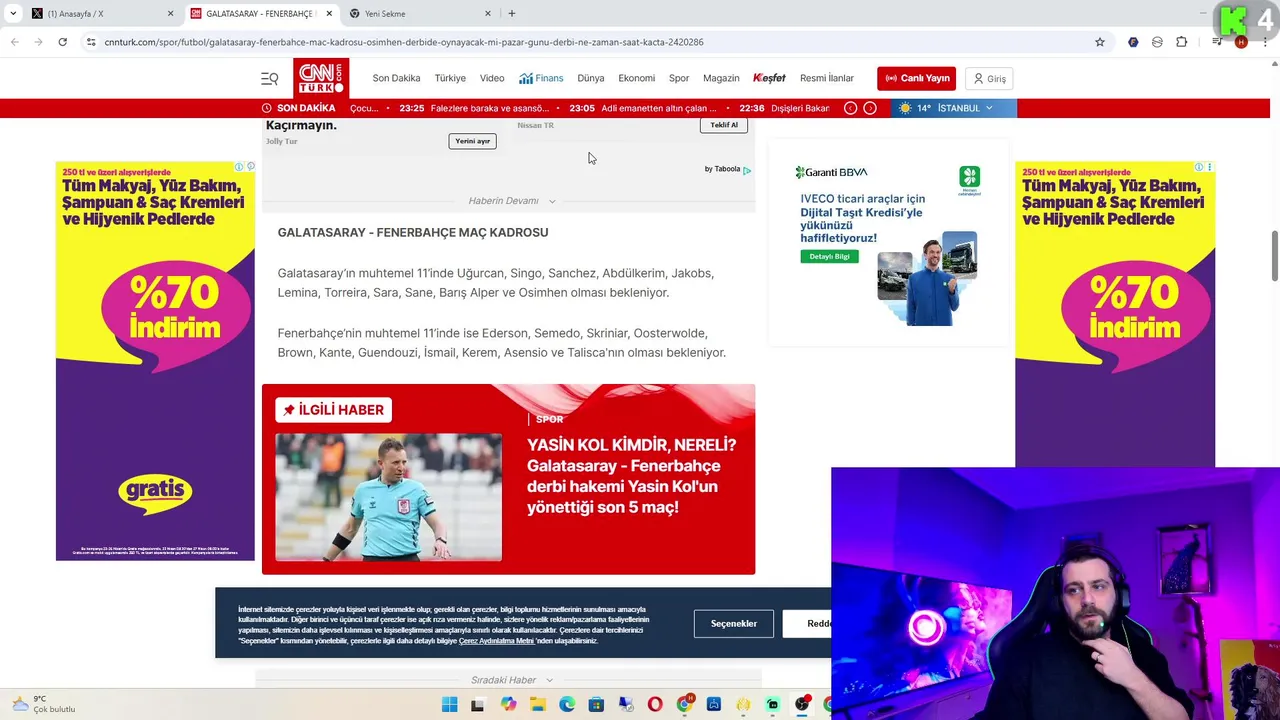Open Task View from the taskbar

pyautogui.click(x=478, y=704)
